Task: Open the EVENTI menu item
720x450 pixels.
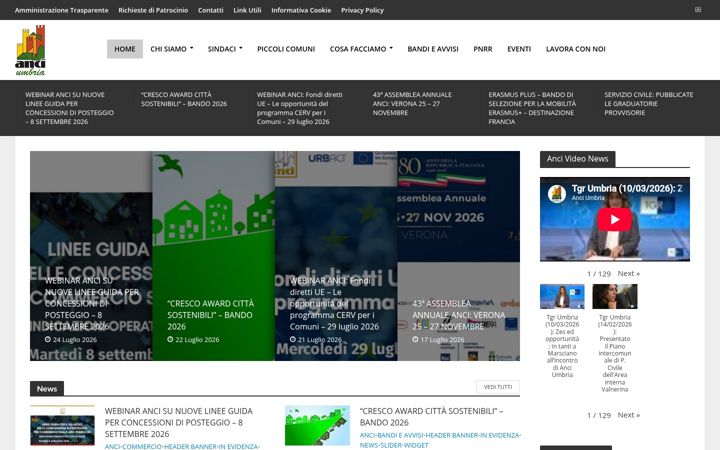Action: [519, 49]
